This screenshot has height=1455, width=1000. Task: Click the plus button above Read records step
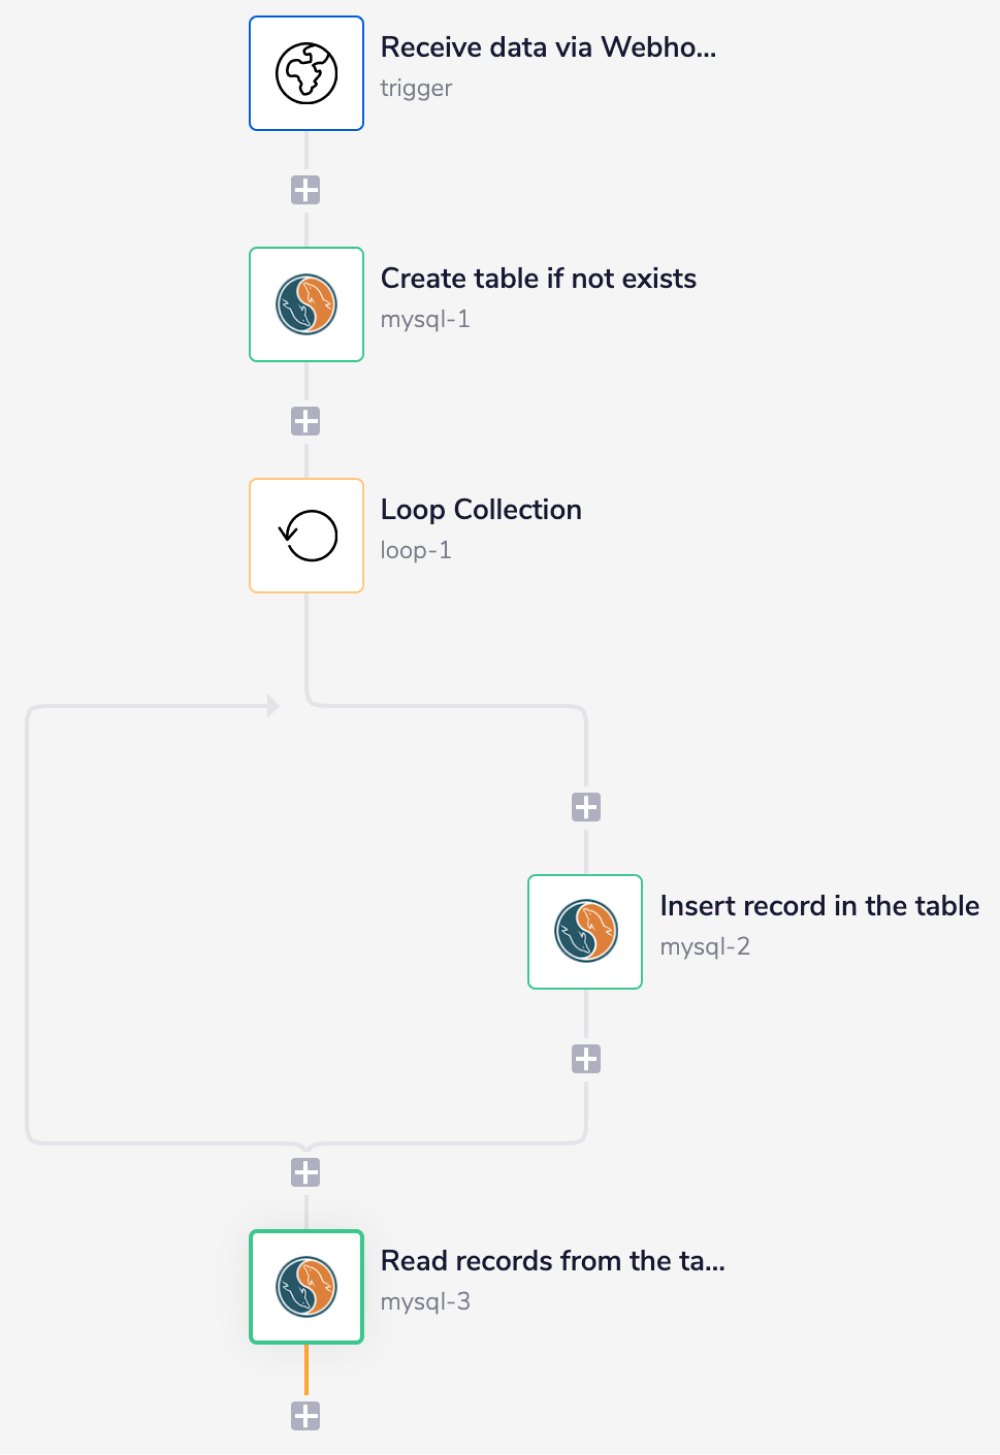tap(306, 1171)
